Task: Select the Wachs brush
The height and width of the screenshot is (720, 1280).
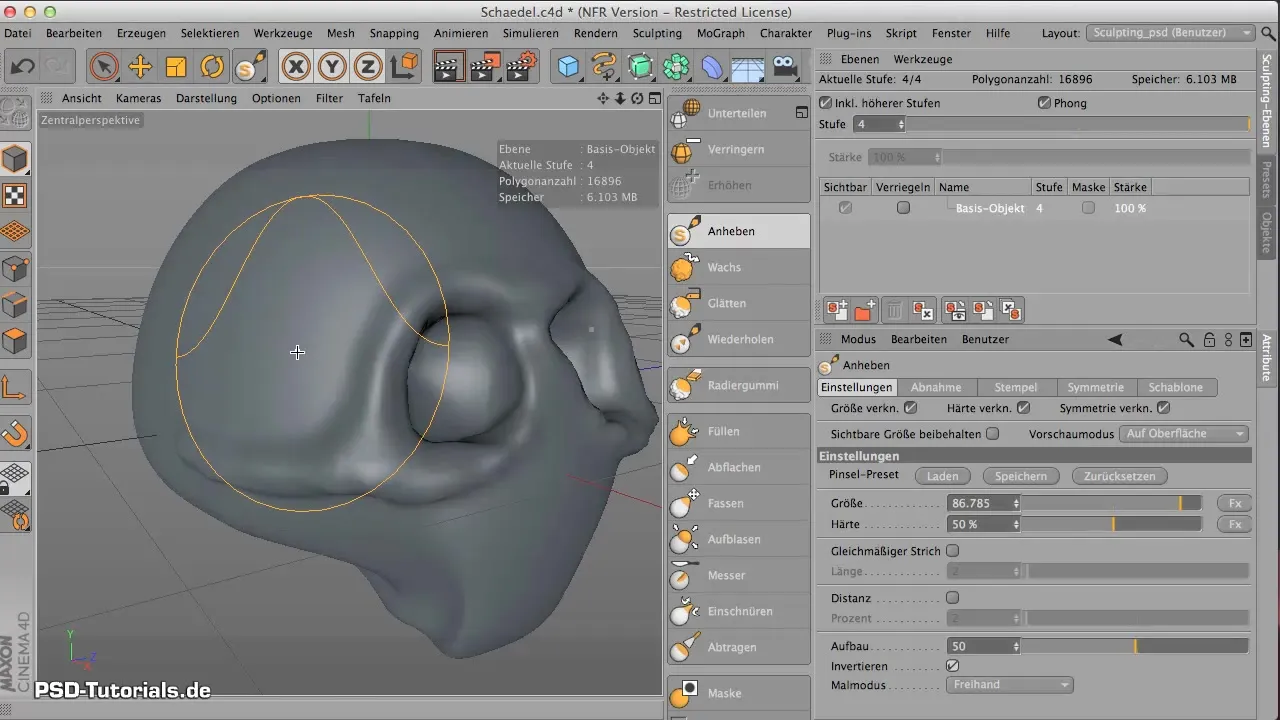Action: pos(739,267)
